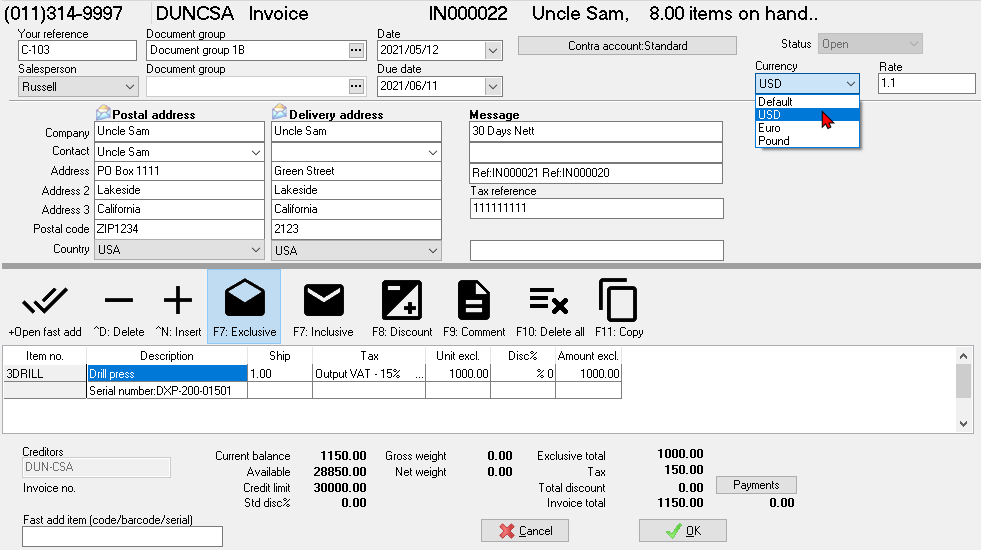Click the Delivery address envelope icon
The height and width of the screenshot is (550, 981).
point(279,113)
